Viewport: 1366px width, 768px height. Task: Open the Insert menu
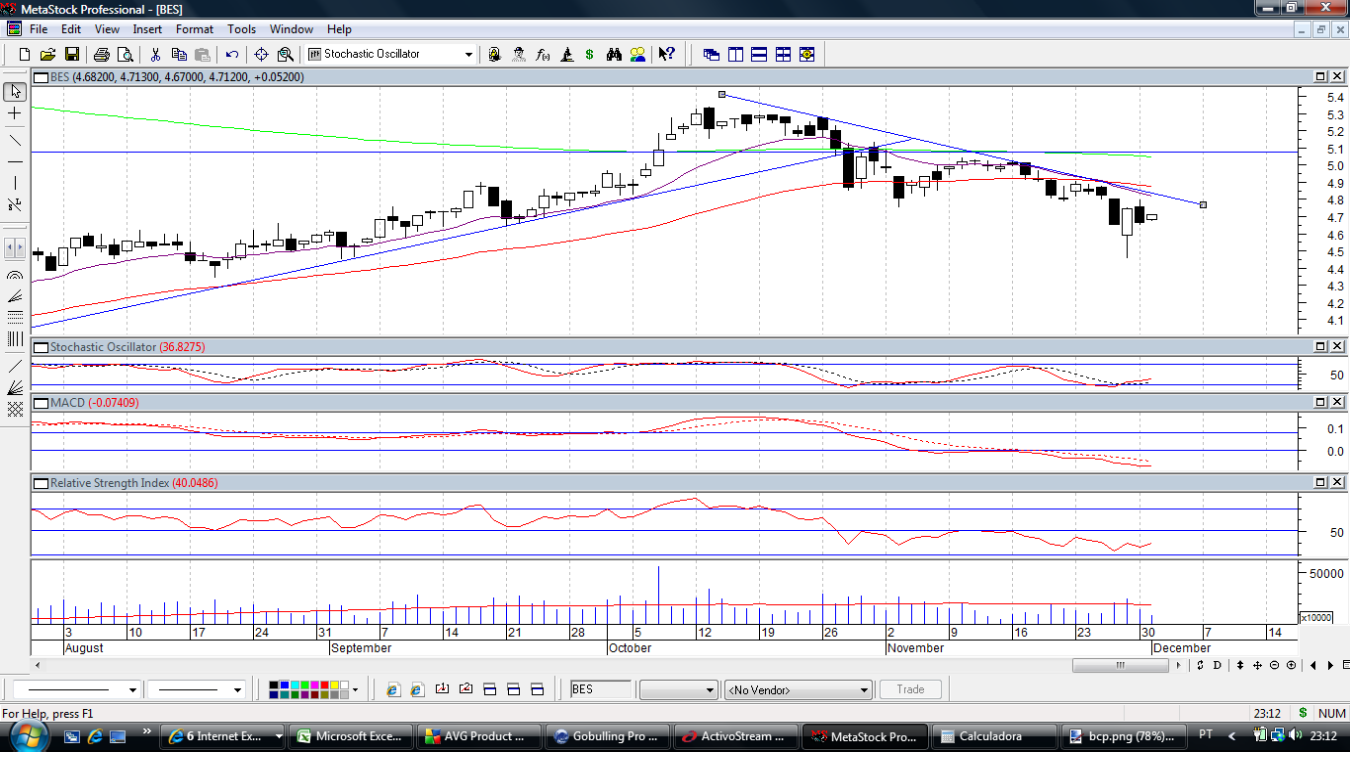click(x=147, y=29)
